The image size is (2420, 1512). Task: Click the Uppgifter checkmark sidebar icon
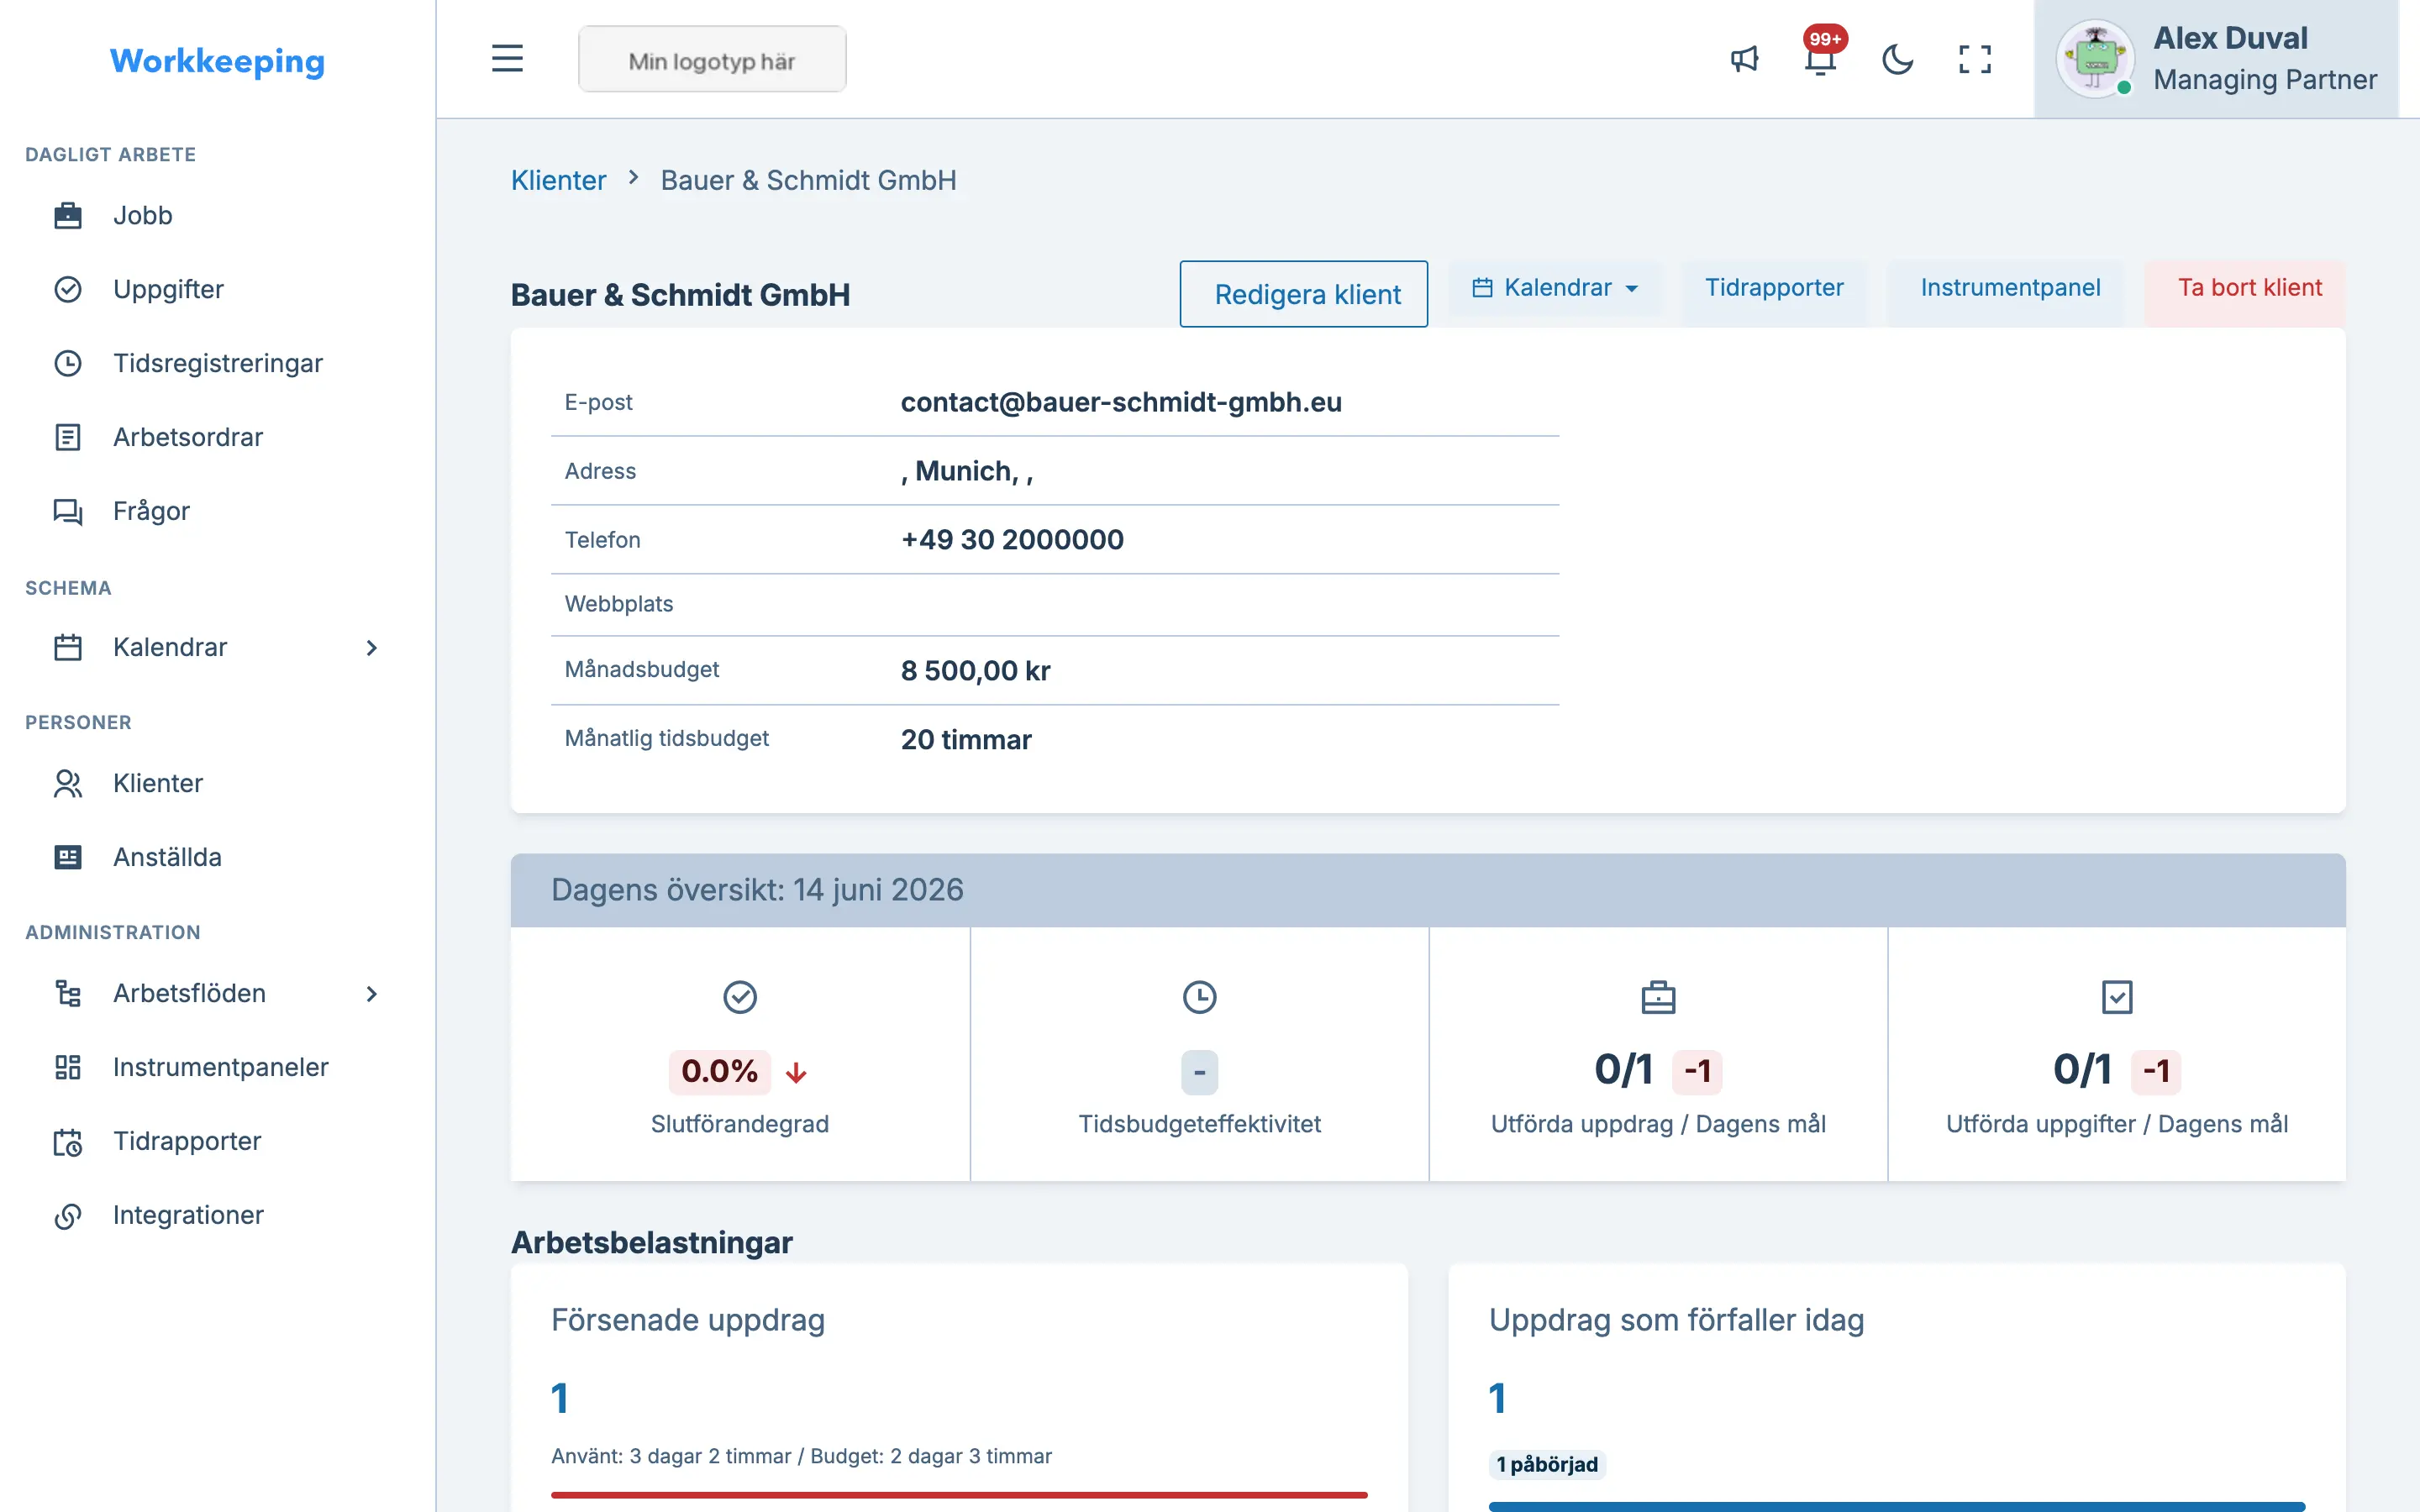[67, 289]
